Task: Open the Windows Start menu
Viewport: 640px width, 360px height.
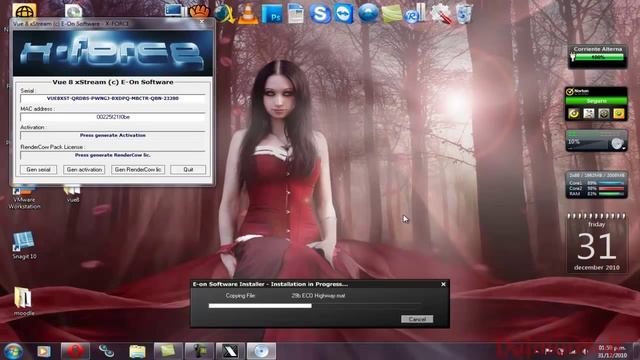Action: pos(13,351)
